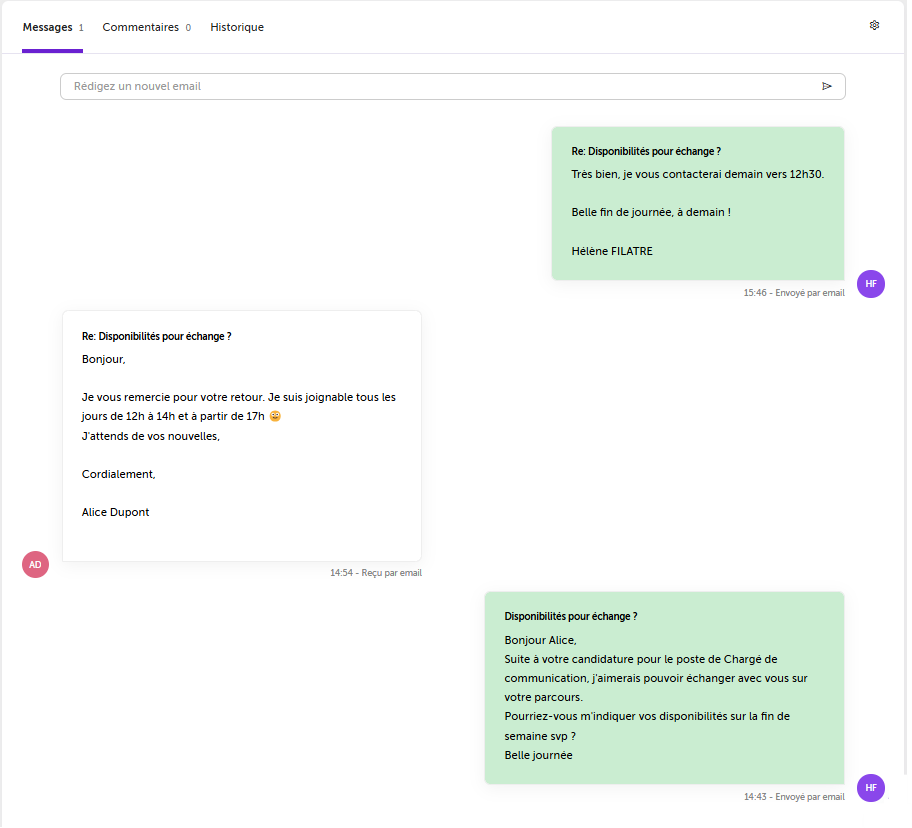The width and height of the screenshot is (912, 828).
Task: Click the Hélène FILATRE signature
Action: [612, 251]
